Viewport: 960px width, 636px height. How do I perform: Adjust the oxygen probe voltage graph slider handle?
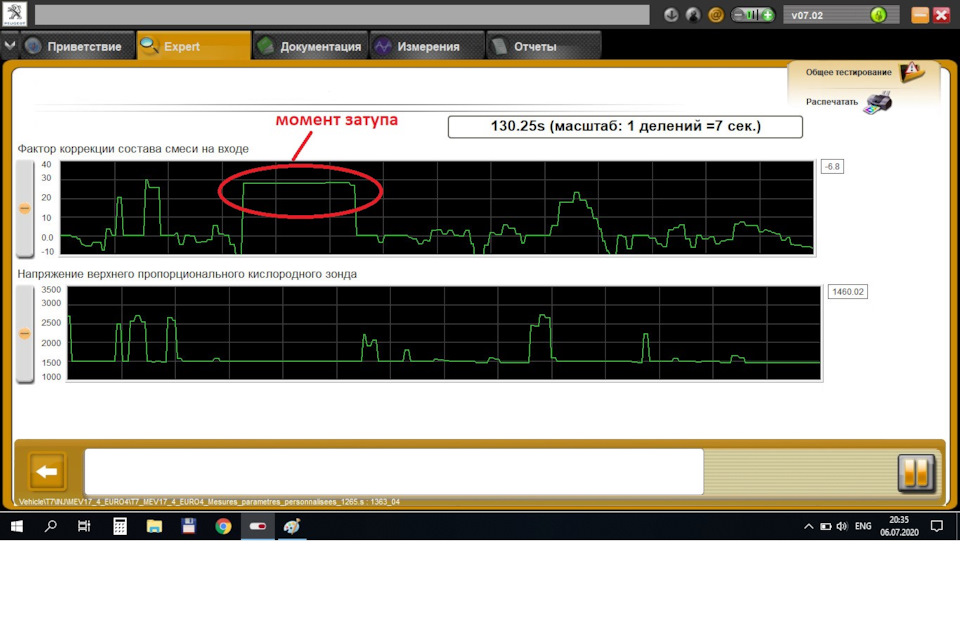tap(24, 334)
